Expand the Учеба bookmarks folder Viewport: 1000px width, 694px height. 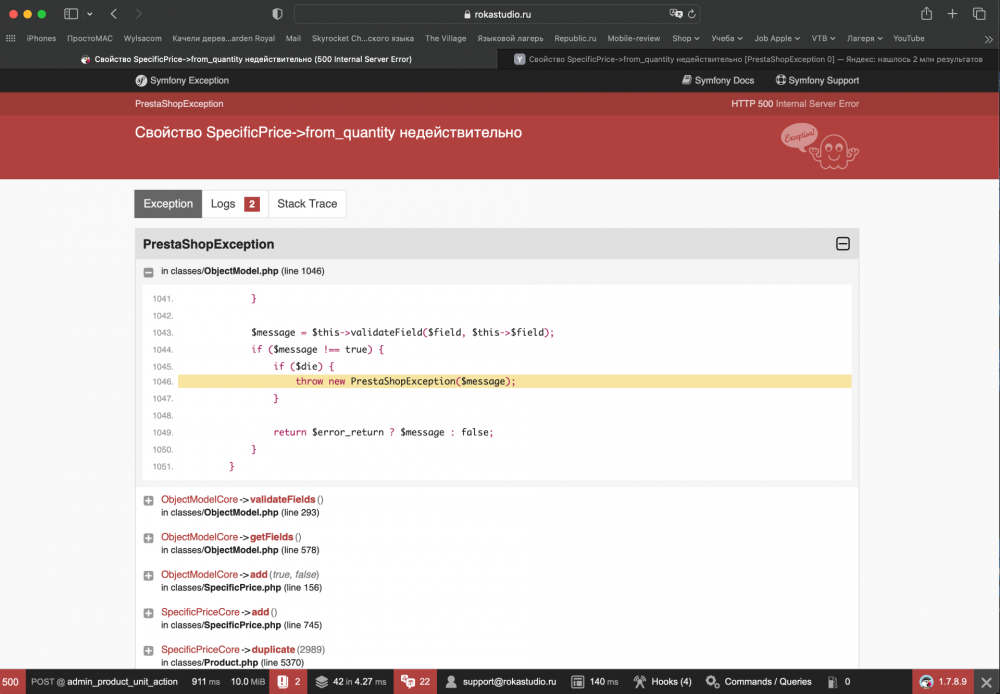tap(727, 38)
